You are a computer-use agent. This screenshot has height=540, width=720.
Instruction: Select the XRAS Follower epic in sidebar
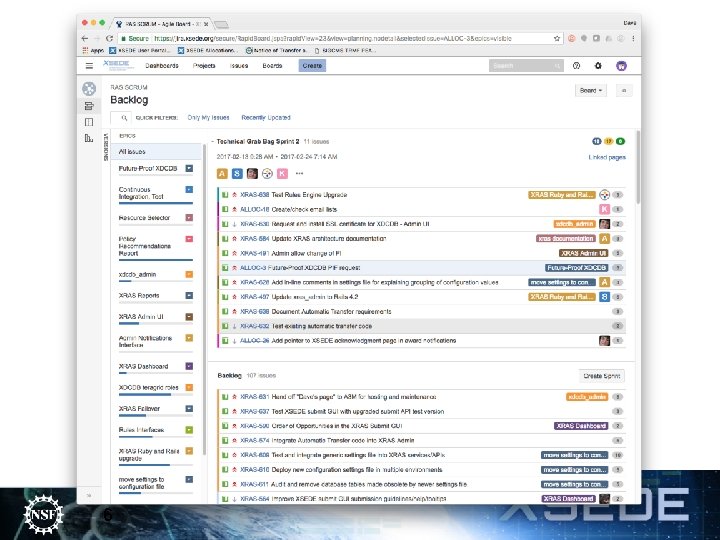pos(139,409)
